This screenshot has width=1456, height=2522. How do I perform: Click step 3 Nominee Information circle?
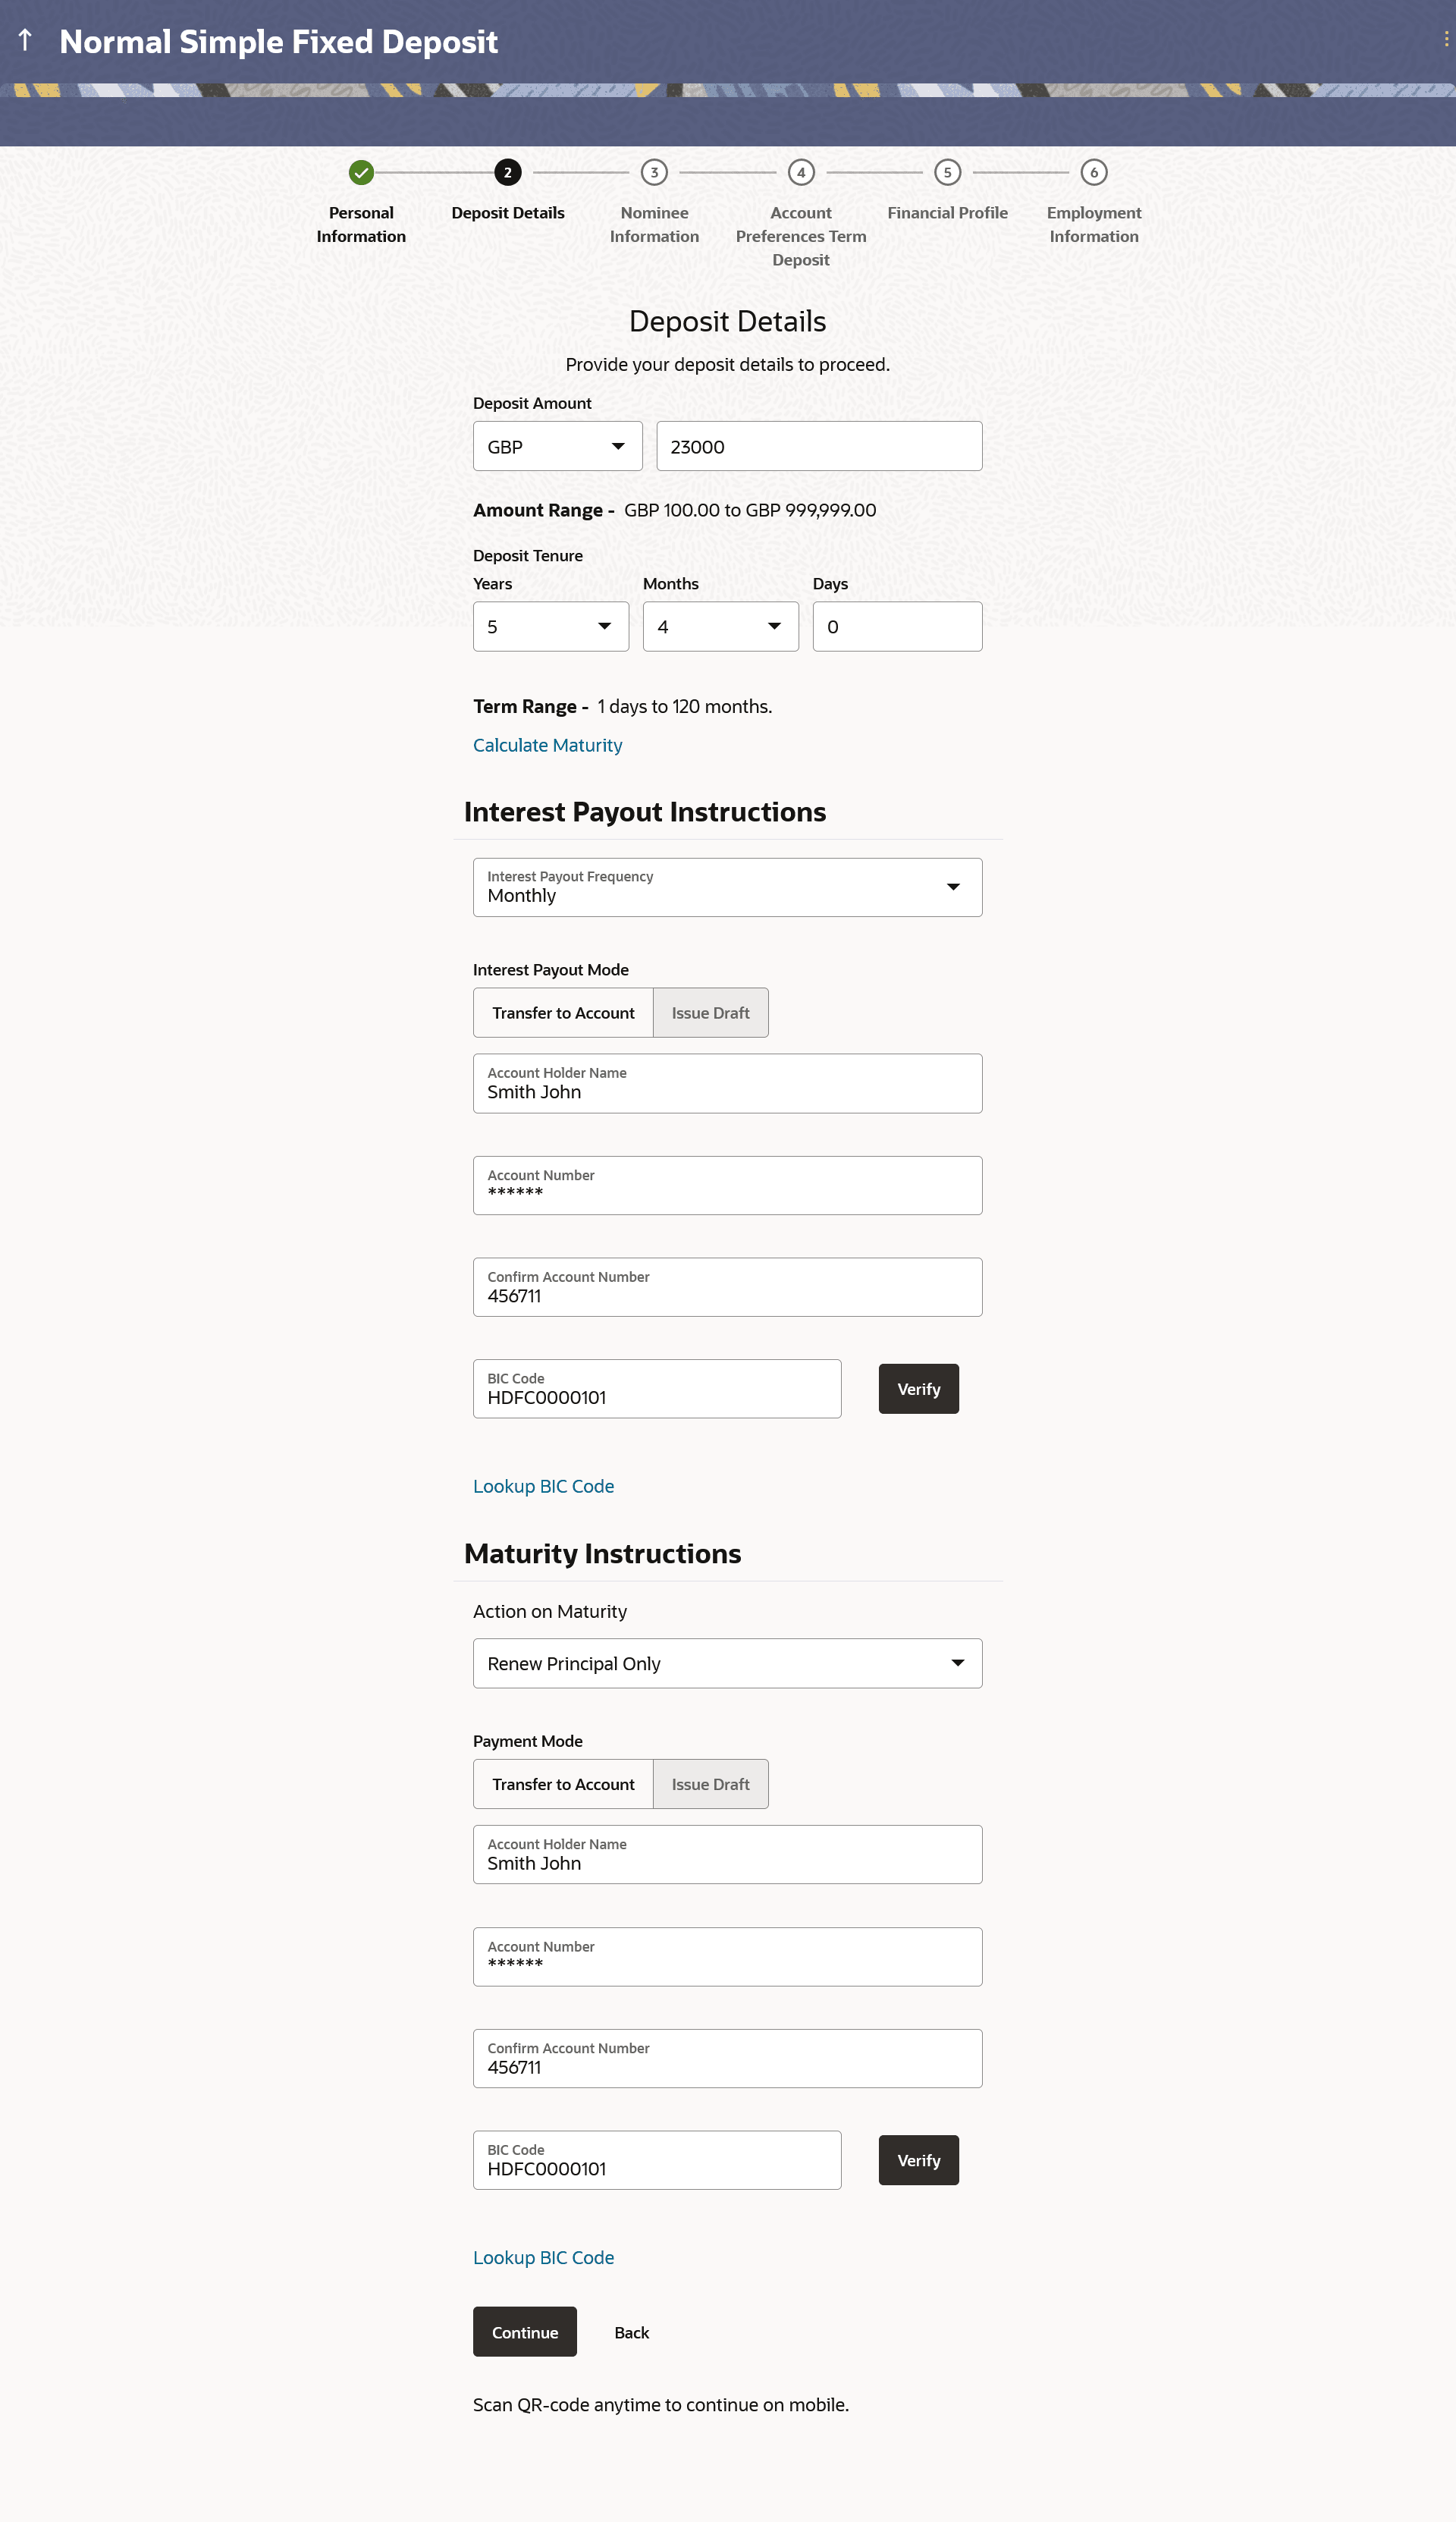click(x=654, y=172)
